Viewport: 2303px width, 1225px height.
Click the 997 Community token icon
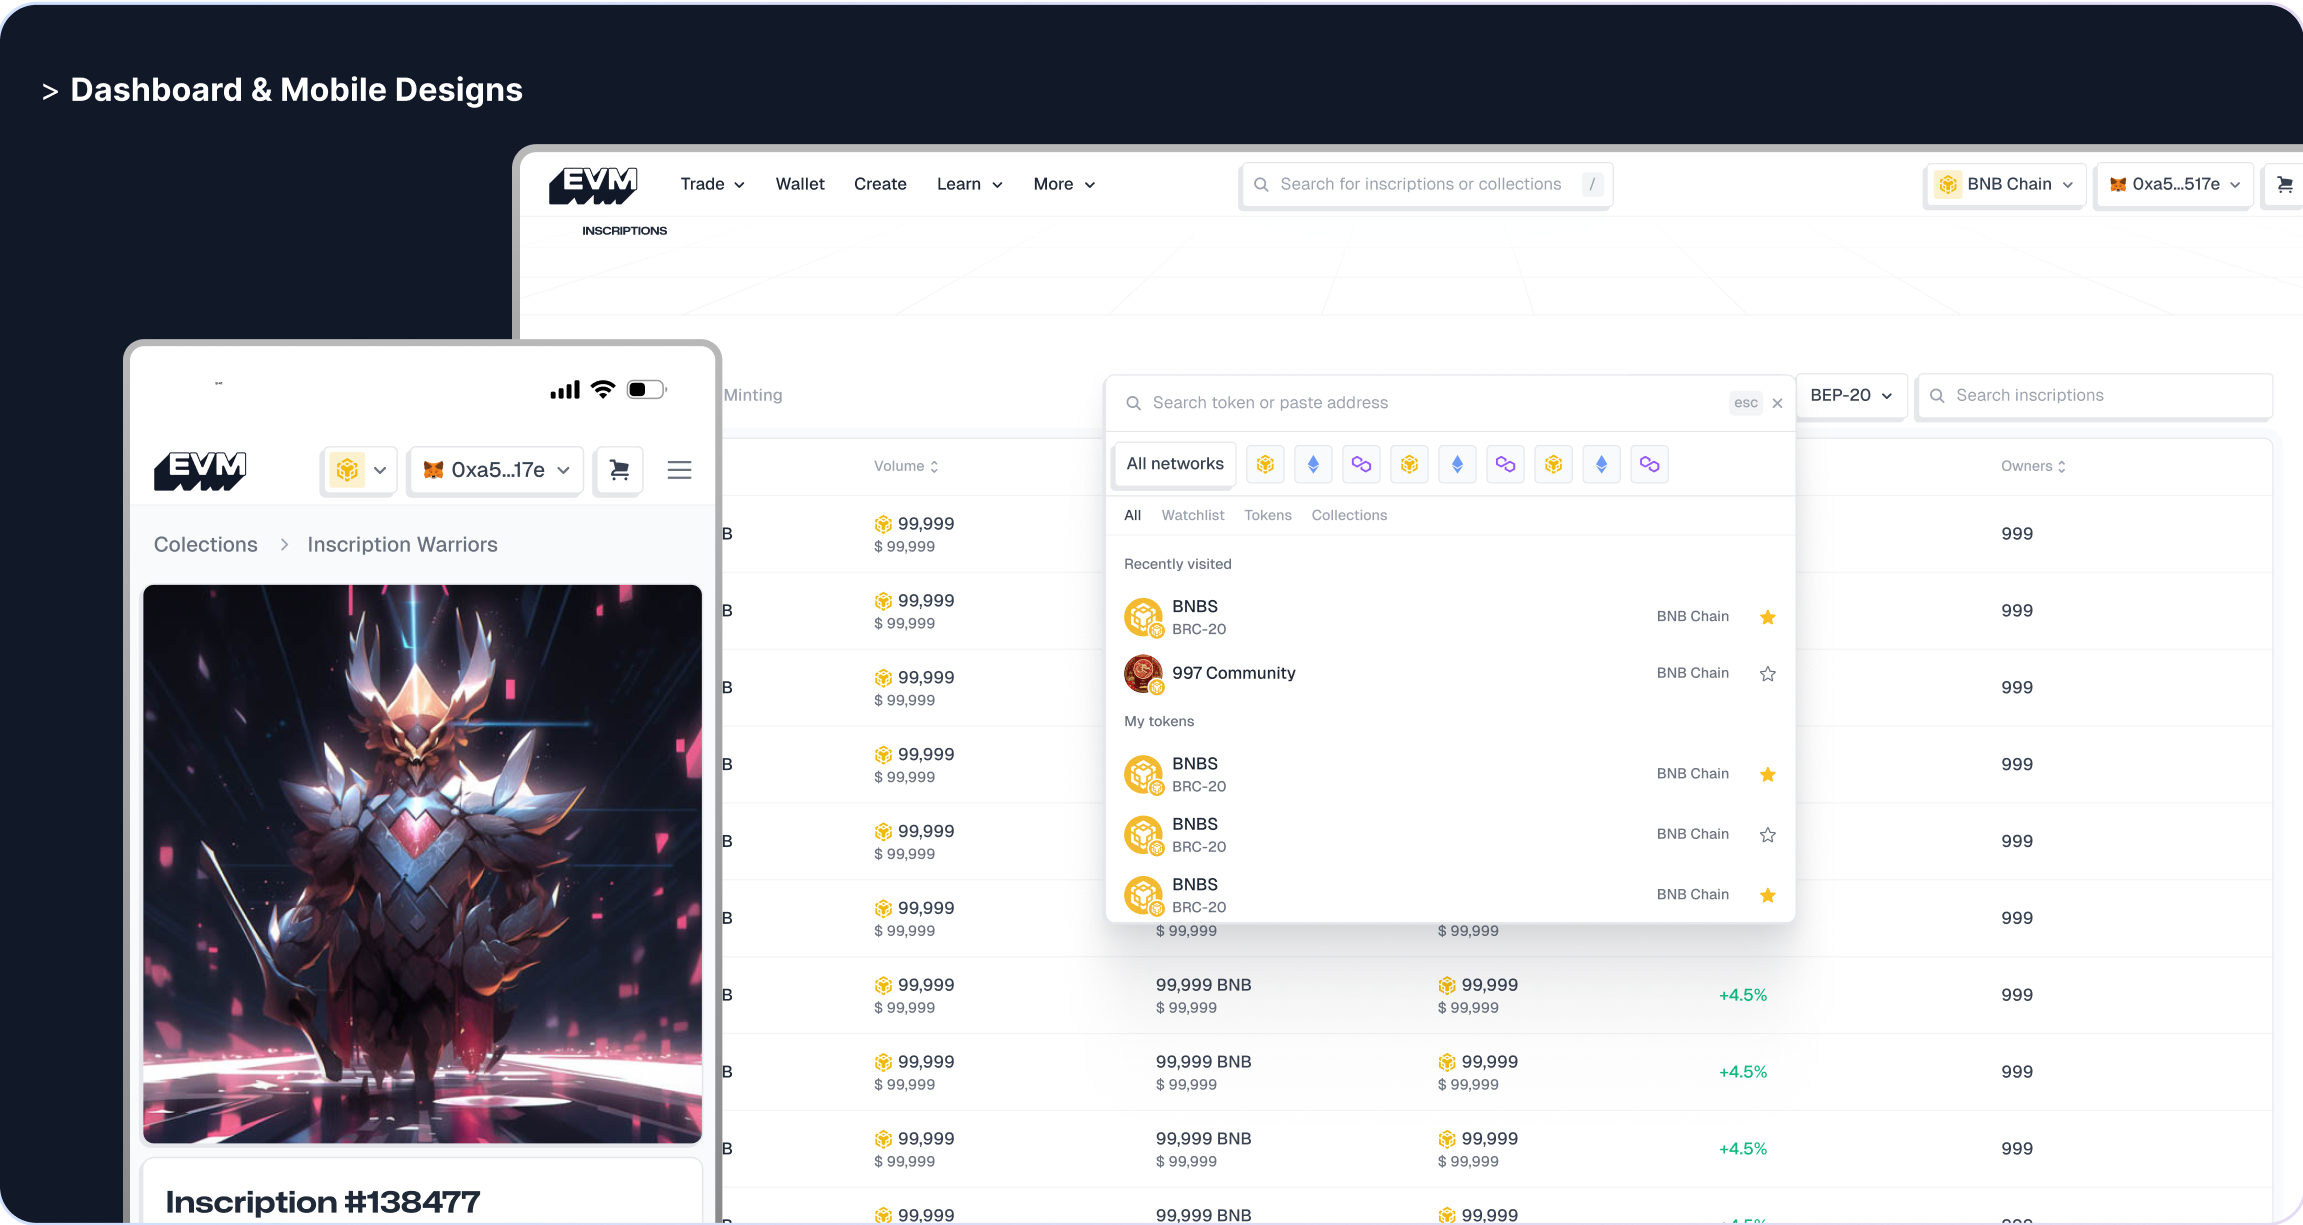tap(1143, 673)
